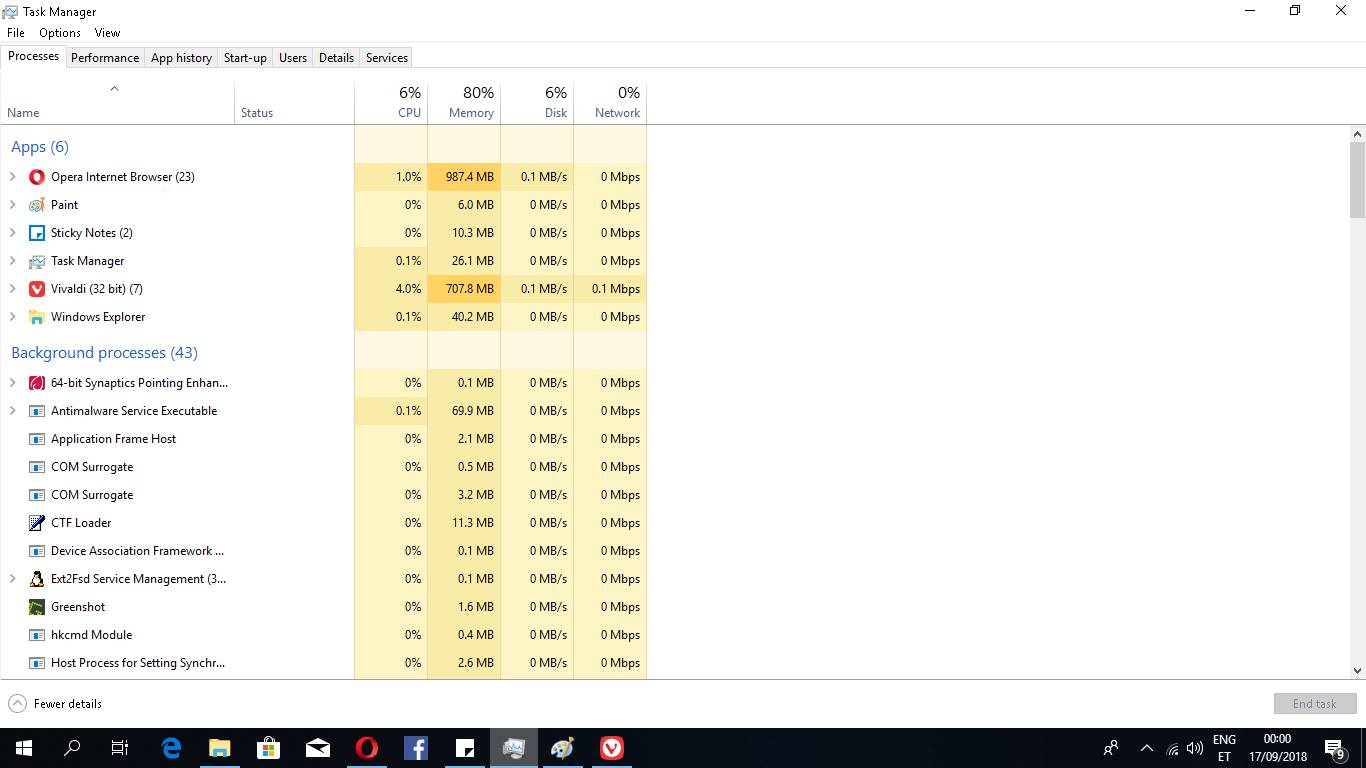Sort processes by CPU usage column
Image resolution: width=1366 pixels, height=768 pixels.
(x=391, y=102)
